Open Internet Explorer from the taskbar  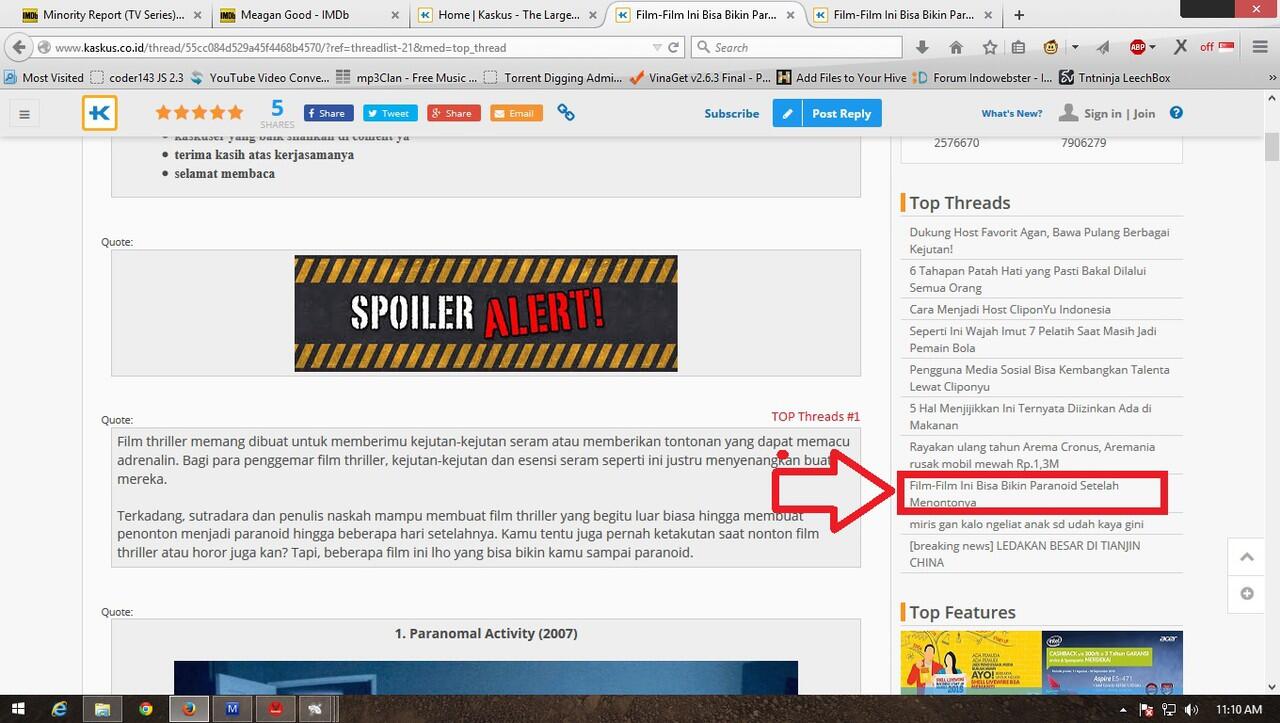[x=60, y=709]
